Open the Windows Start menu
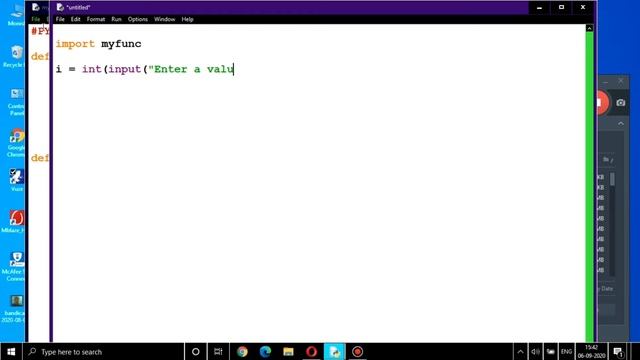Viewport: 640px width, 360px height. pyautogui.click(x=11, y=351)
